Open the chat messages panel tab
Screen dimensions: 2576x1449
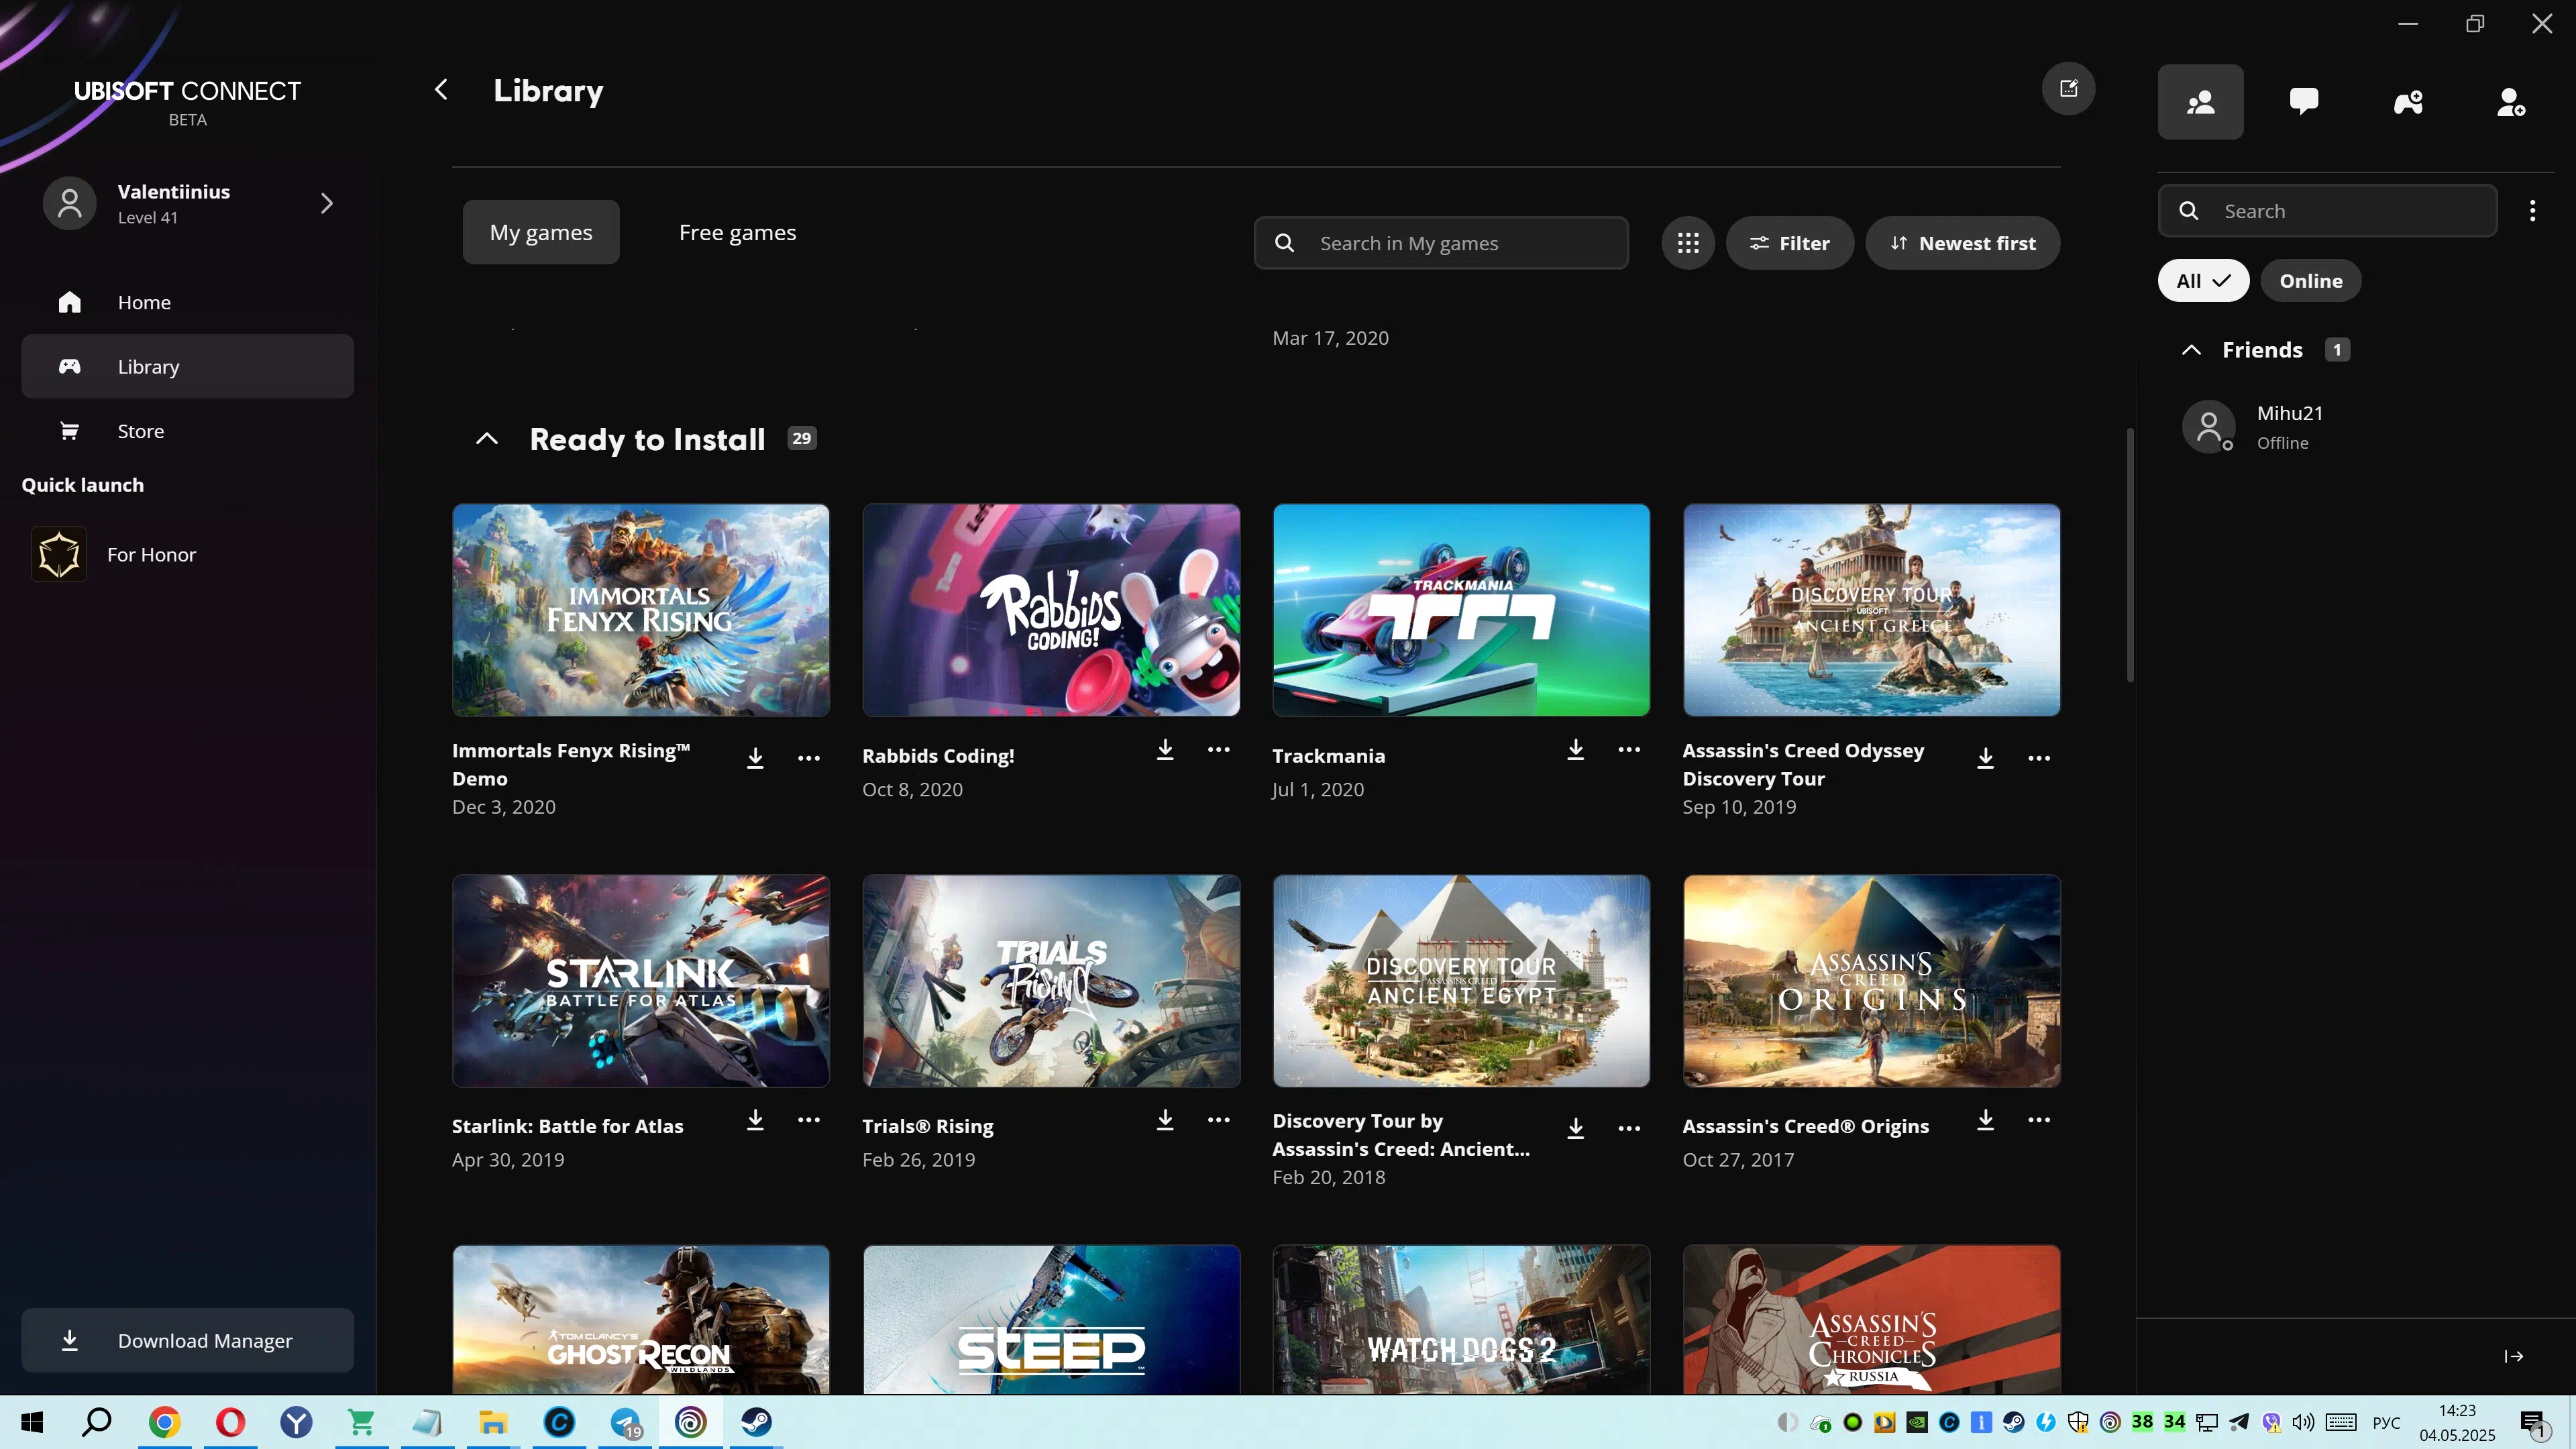(2304, 102)
